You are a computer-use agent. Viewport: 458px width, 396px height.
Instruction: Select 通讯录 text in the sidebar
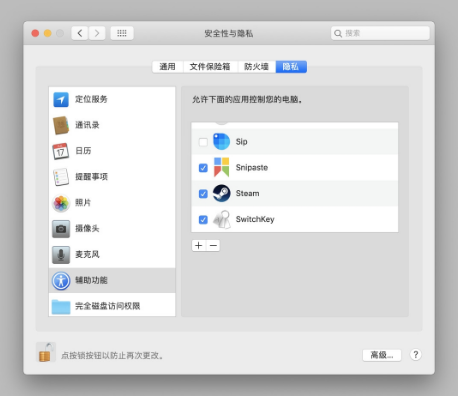coord(87,125)
